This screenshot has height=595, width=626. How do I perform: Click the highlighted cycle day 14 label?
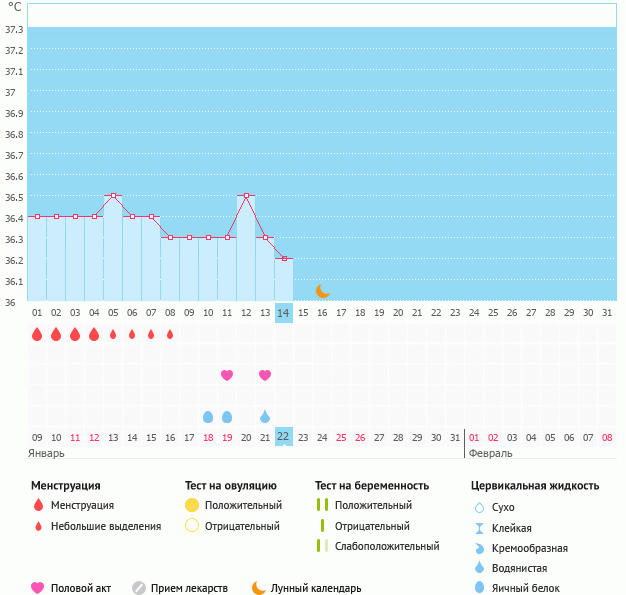[x=284, y=313]
